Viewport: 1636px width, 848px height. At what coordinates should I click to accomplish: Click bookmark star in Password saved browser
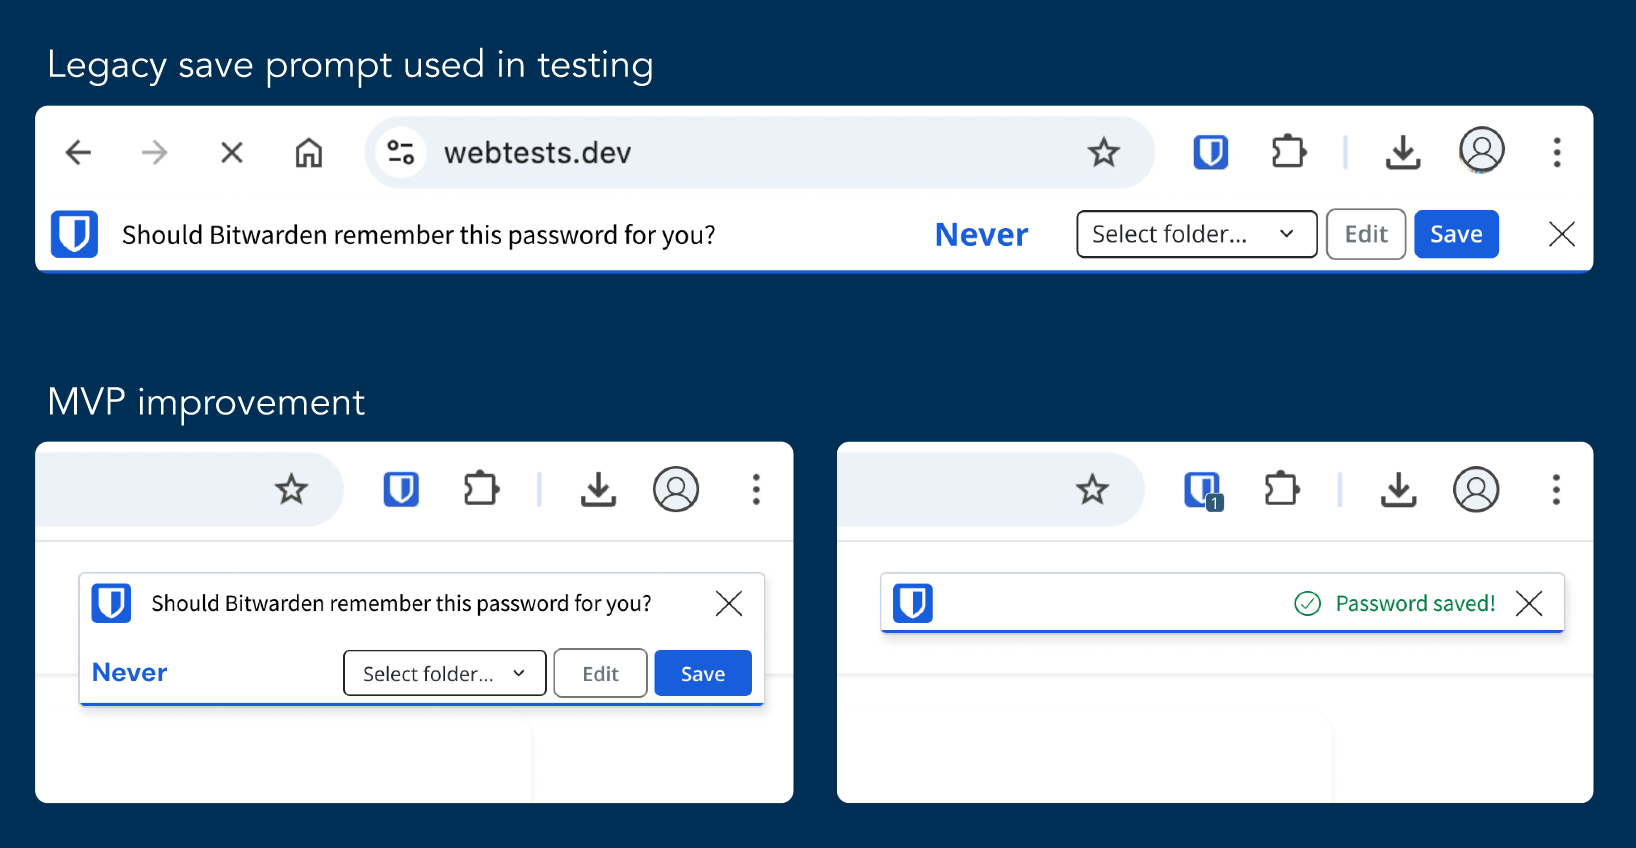(x=1092, y=489)
